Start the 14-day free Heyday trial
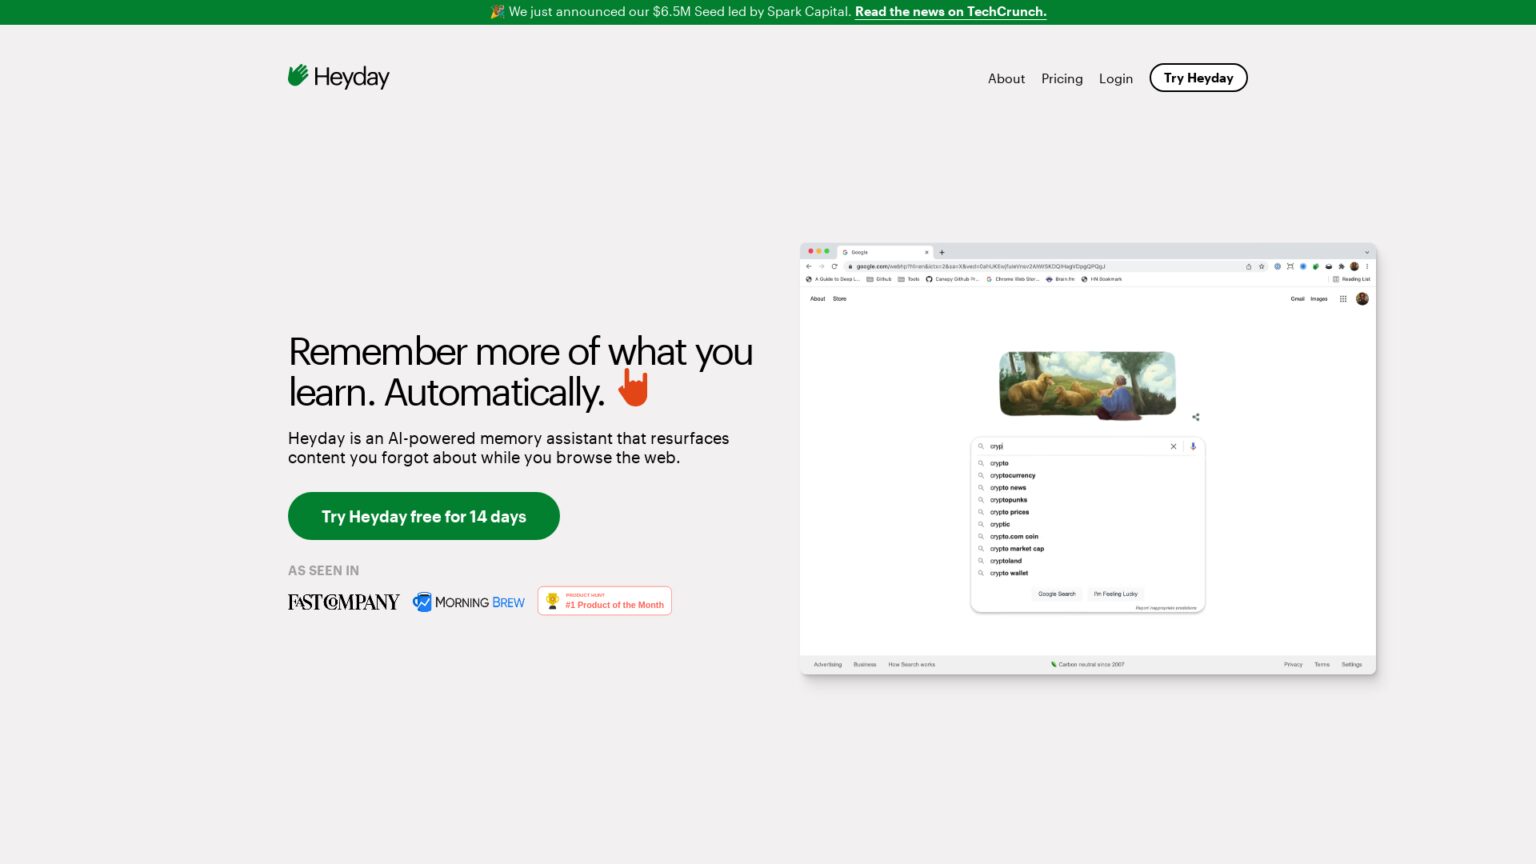 (424, 516)
